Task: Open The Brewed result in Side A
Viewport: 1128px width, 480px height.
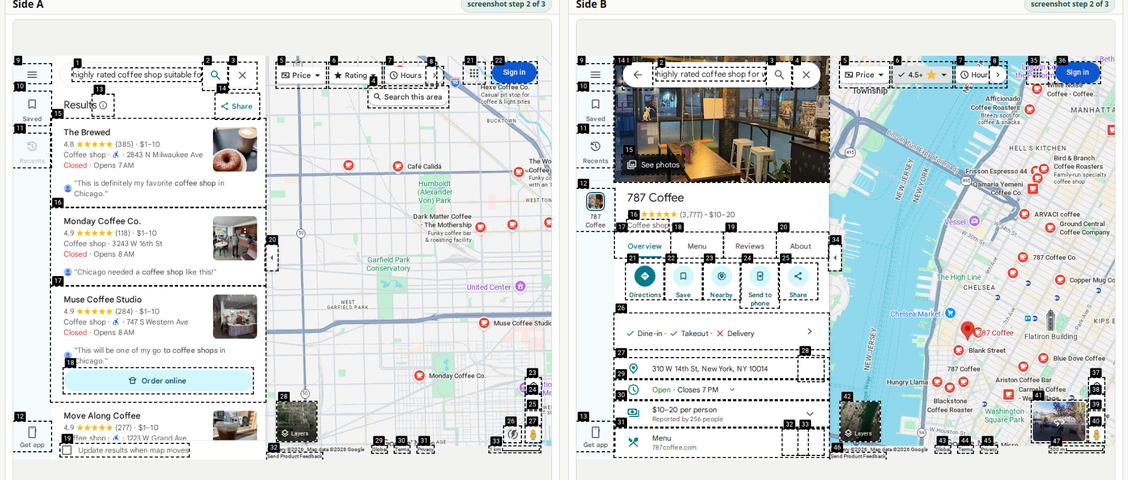Action: point(158,163)
